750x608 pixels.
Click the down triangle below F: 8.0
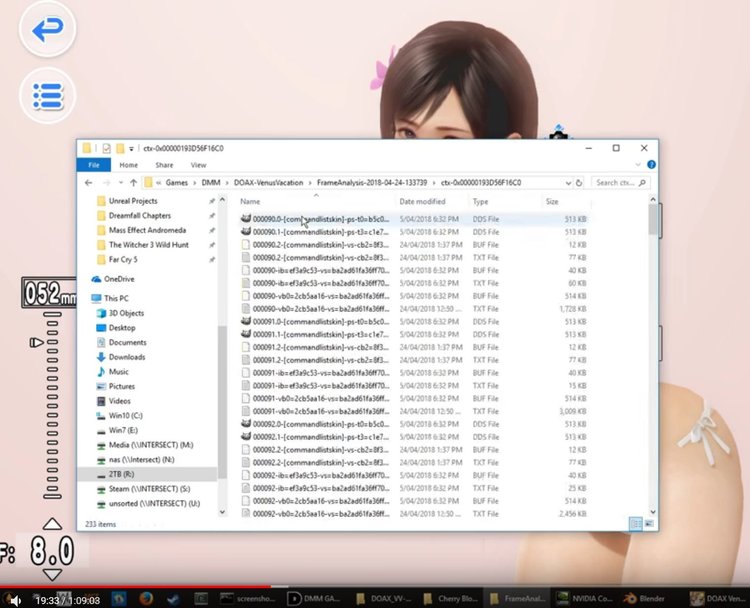tap(52, 575)
